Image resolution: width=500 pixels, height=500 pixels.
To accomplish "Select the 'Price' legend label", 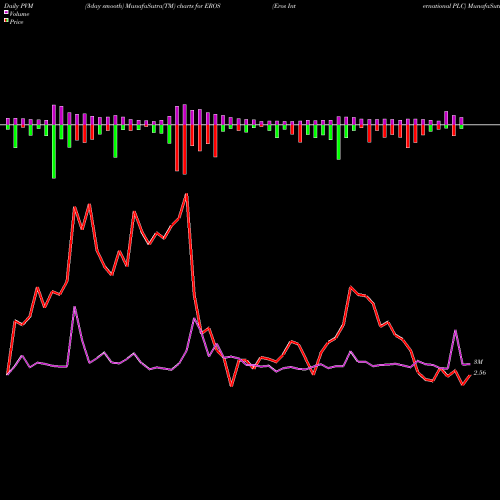I will [16, 22].
